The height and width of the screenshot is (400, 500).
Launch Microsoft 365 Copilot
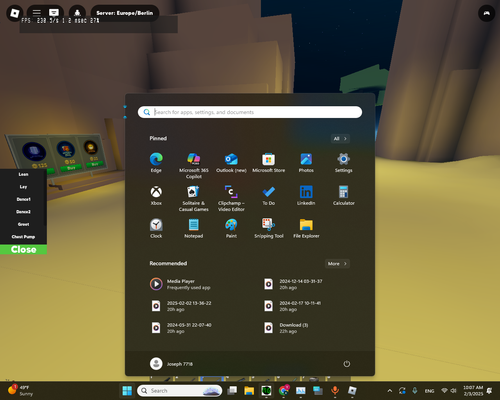point(194,166)
